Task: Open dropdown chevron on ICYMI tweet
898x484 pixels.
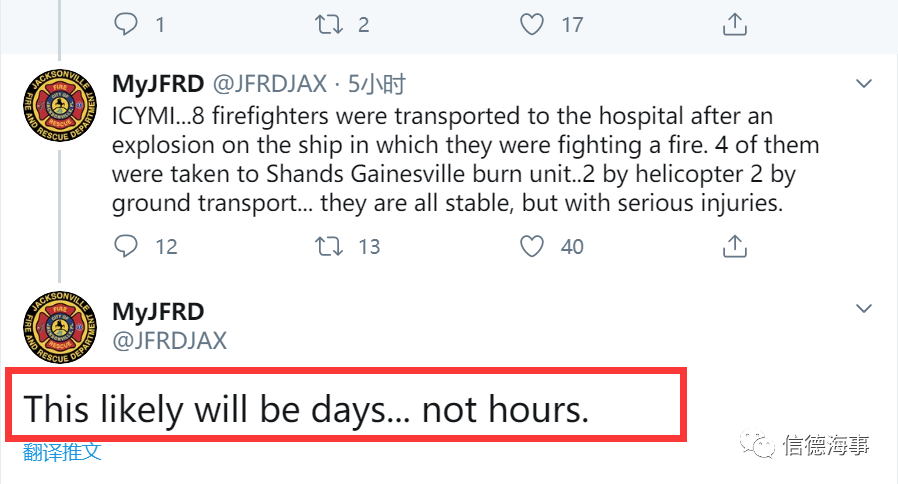Action: (864, 84)
